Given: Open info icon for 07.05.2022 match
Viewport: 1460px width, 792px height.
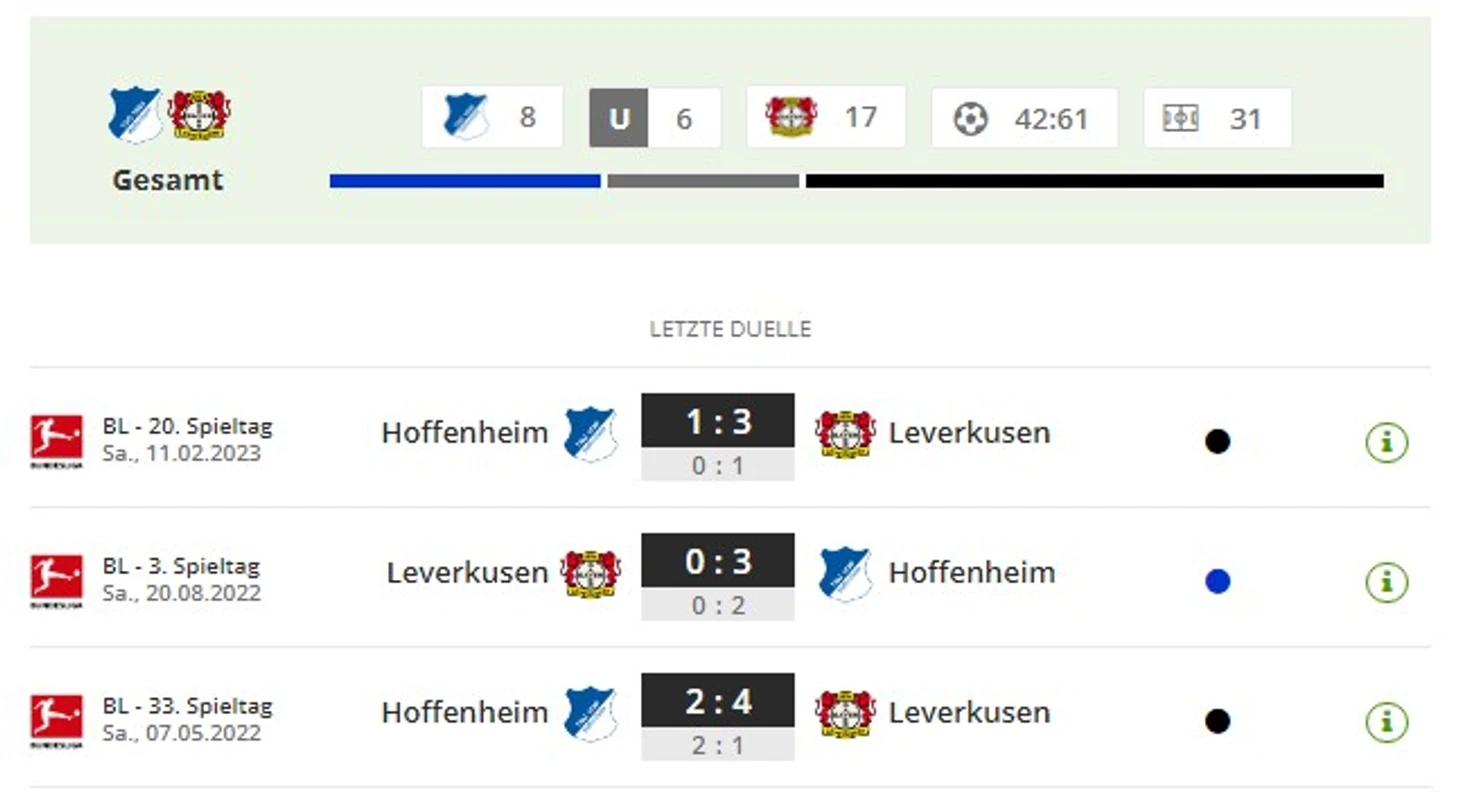Looking at the screenshot, I should pyautogui.click(x=1386, y=721).
